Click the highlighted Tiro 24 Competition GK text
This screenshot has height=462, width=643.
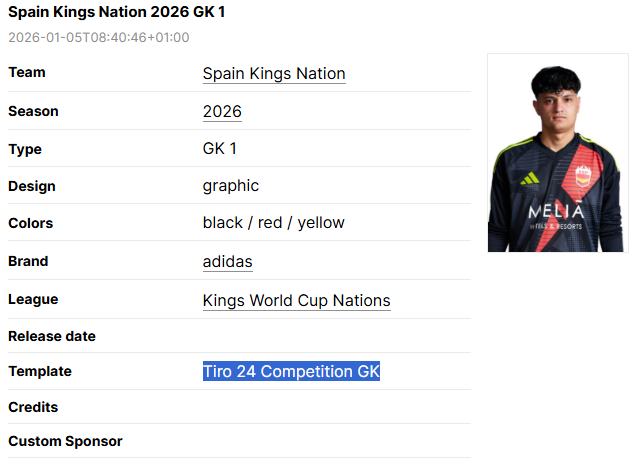(x=291, y=371)
